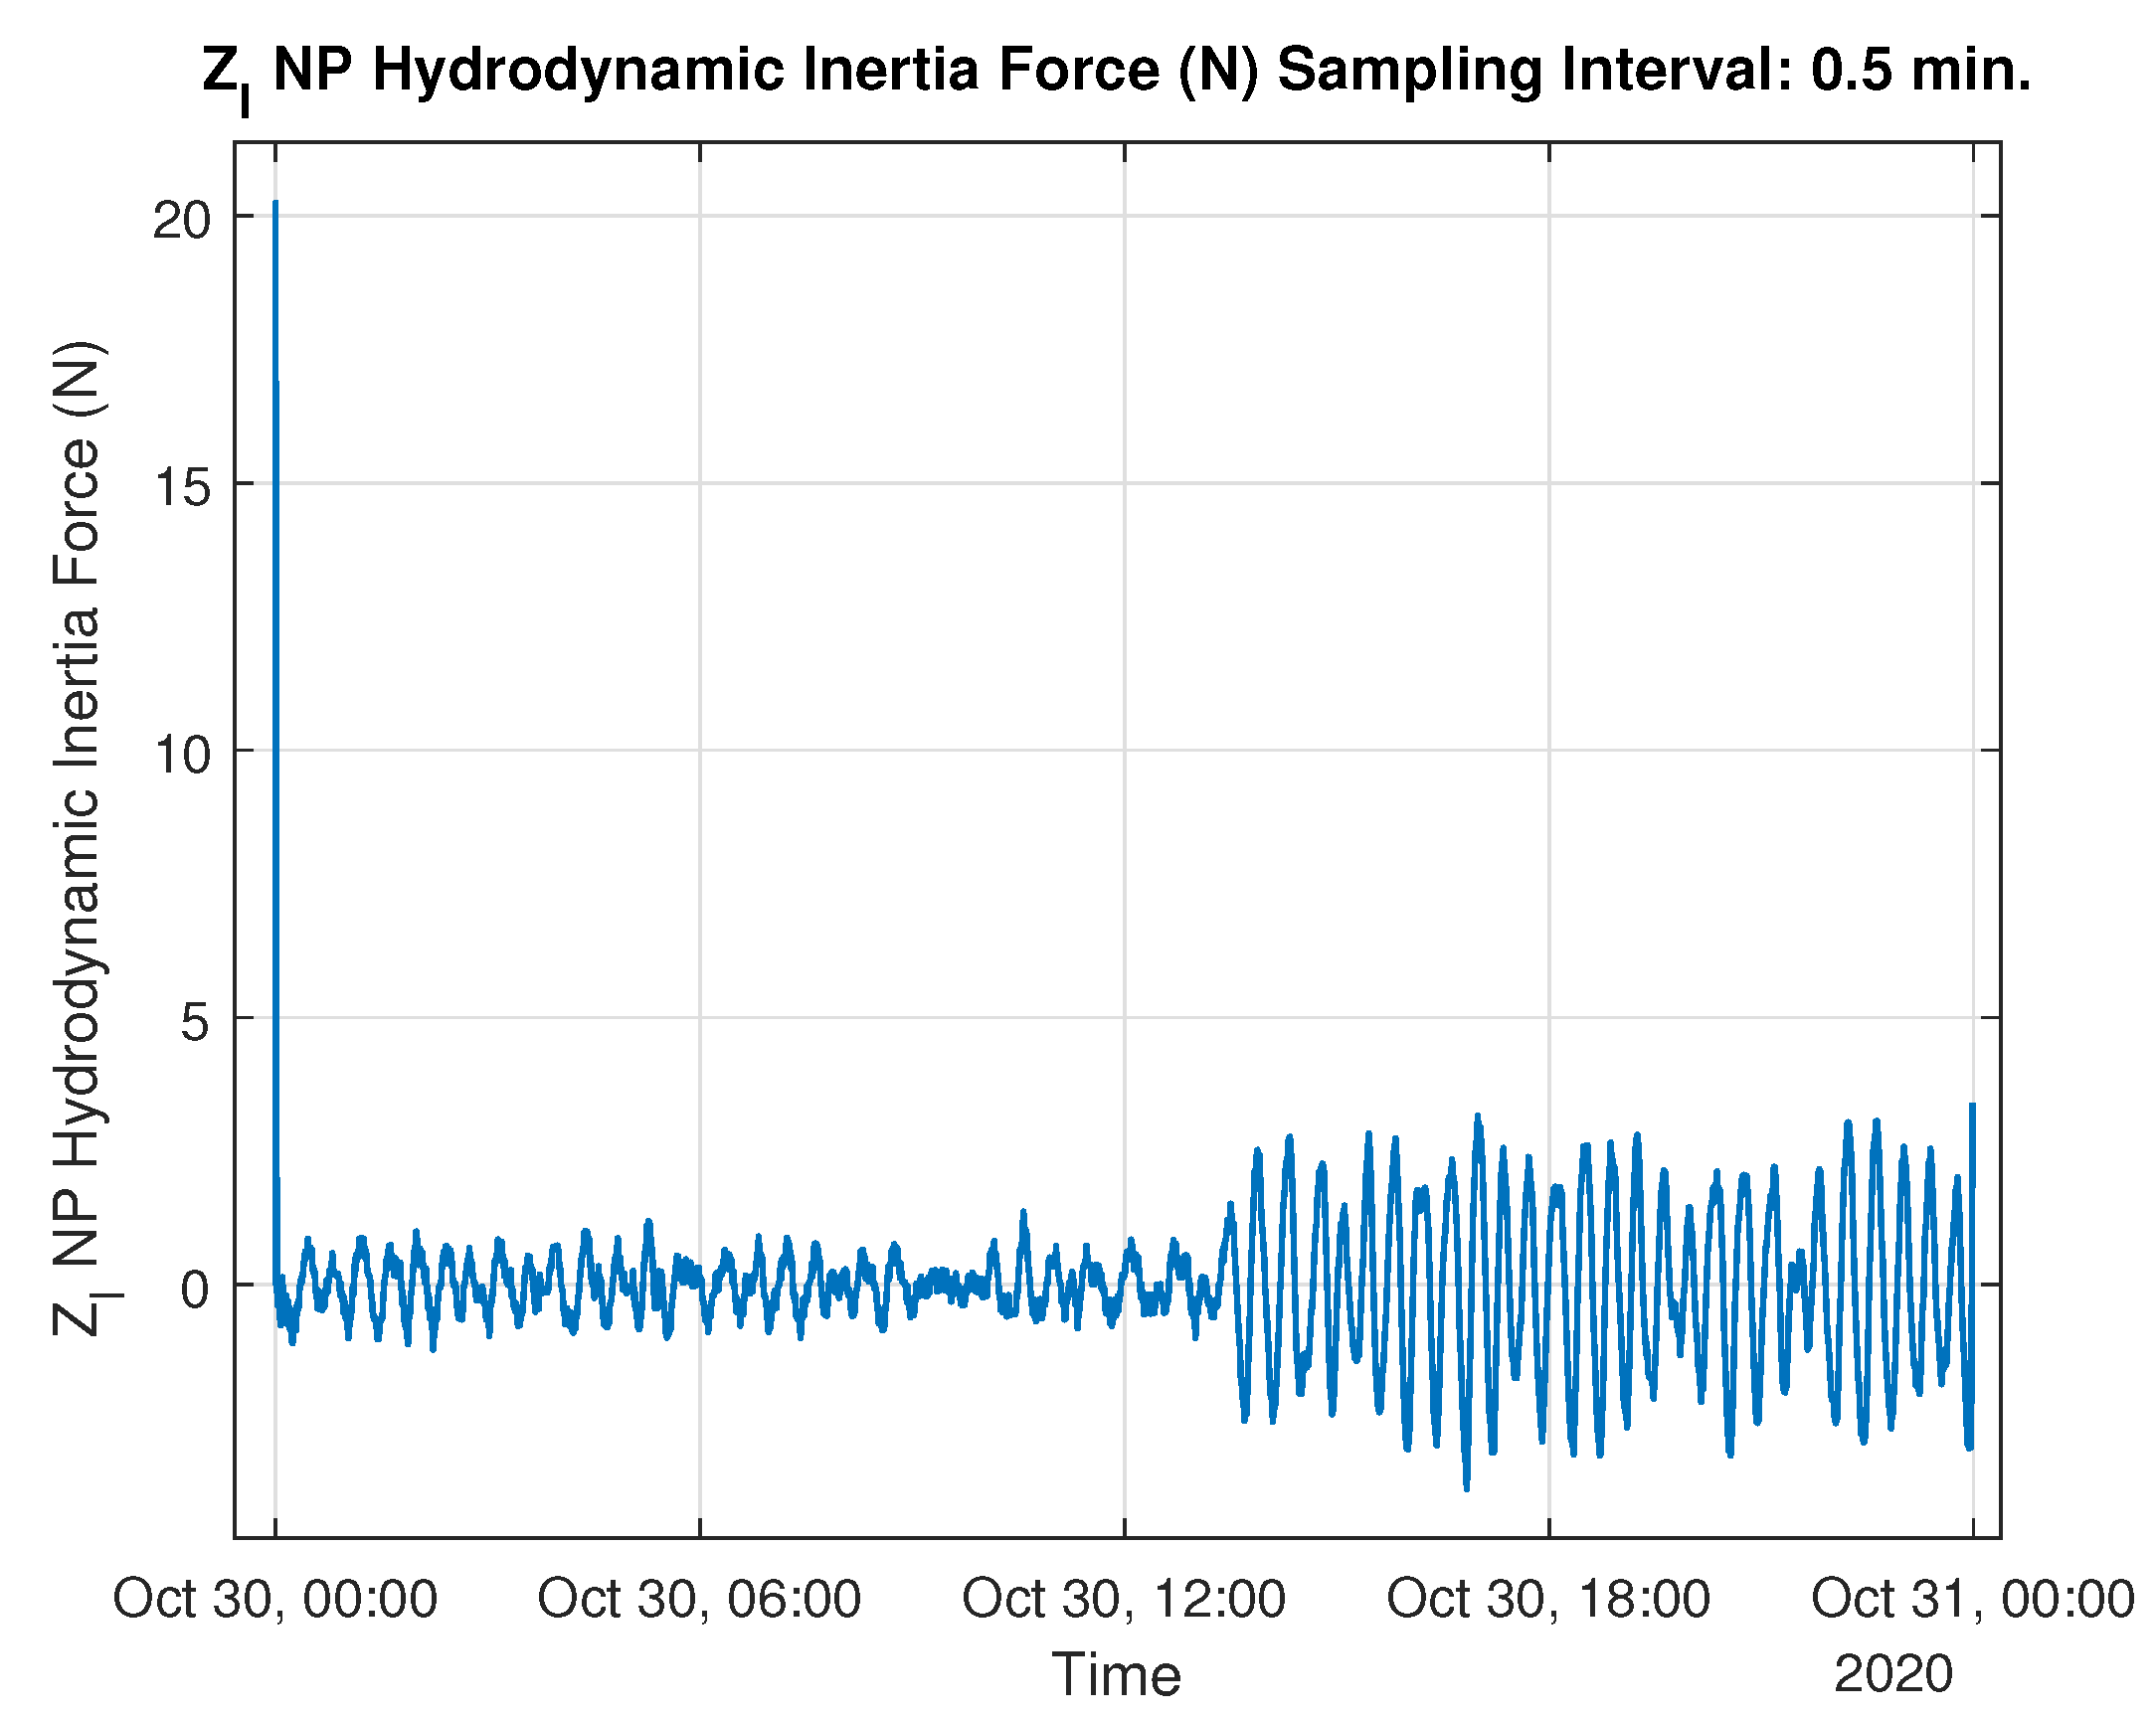This screenshot has height=1720, width=2156.
Task: Click the 5 y-axis tick label
Action: (x=195, y=1023)
